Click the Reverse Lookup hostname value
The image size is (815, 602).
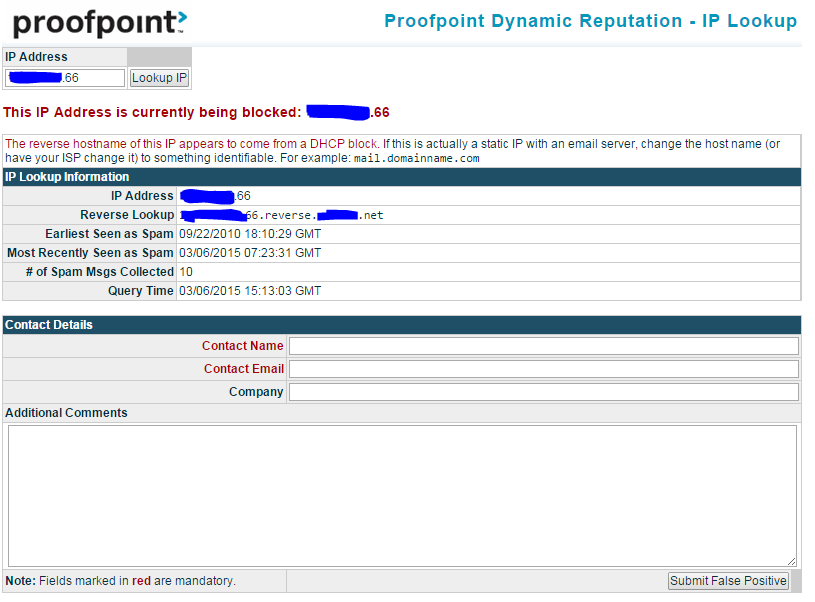click(281, 215)
